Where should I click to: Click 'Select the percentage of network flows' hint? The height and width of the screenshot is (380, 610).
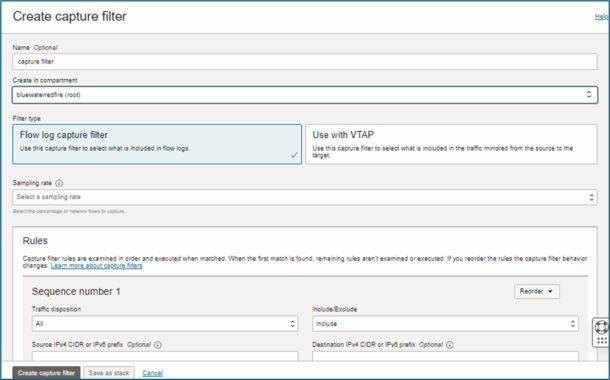pyautogui.click(x=69, y=211)
